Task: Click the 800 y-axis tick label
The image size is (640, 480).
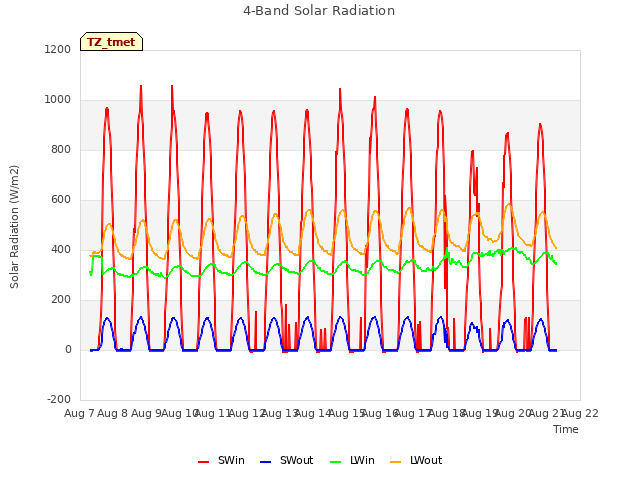Action: pos(61,149)
